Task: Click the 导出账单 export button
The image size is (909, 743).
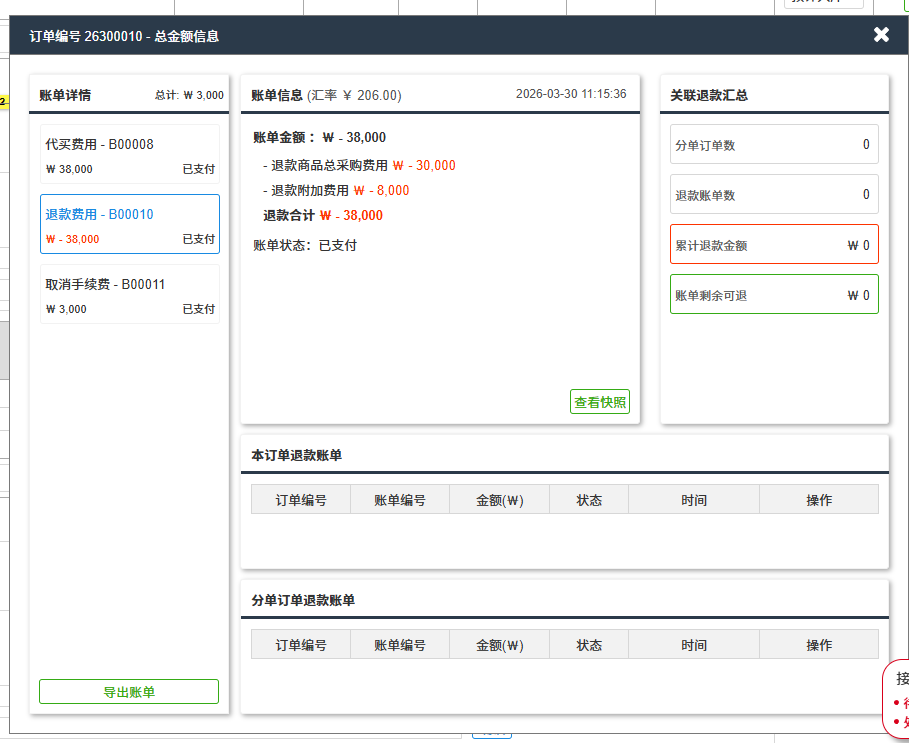Action: 129,692
